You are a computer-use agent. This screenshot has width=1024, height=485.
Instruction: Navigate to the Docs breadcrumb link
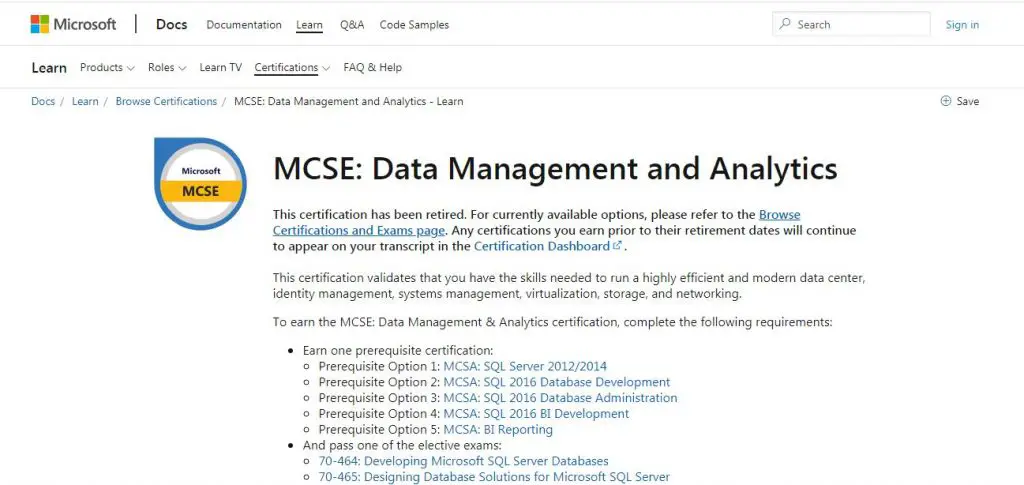coord(43,101)
